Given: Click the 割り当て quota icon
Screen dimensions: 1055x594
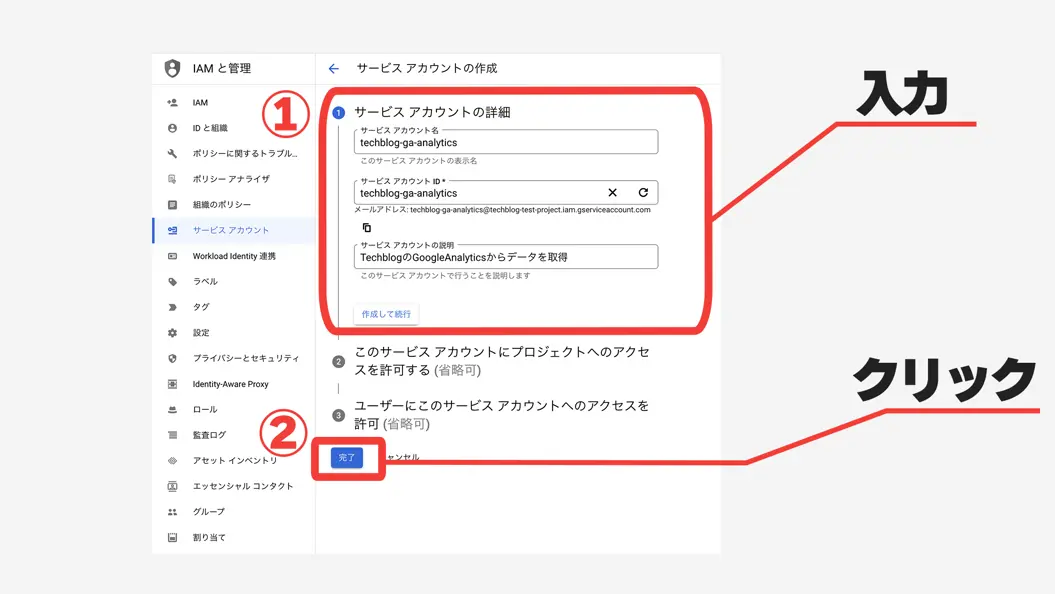Looking at the screenshot, I should coord(172,537).
